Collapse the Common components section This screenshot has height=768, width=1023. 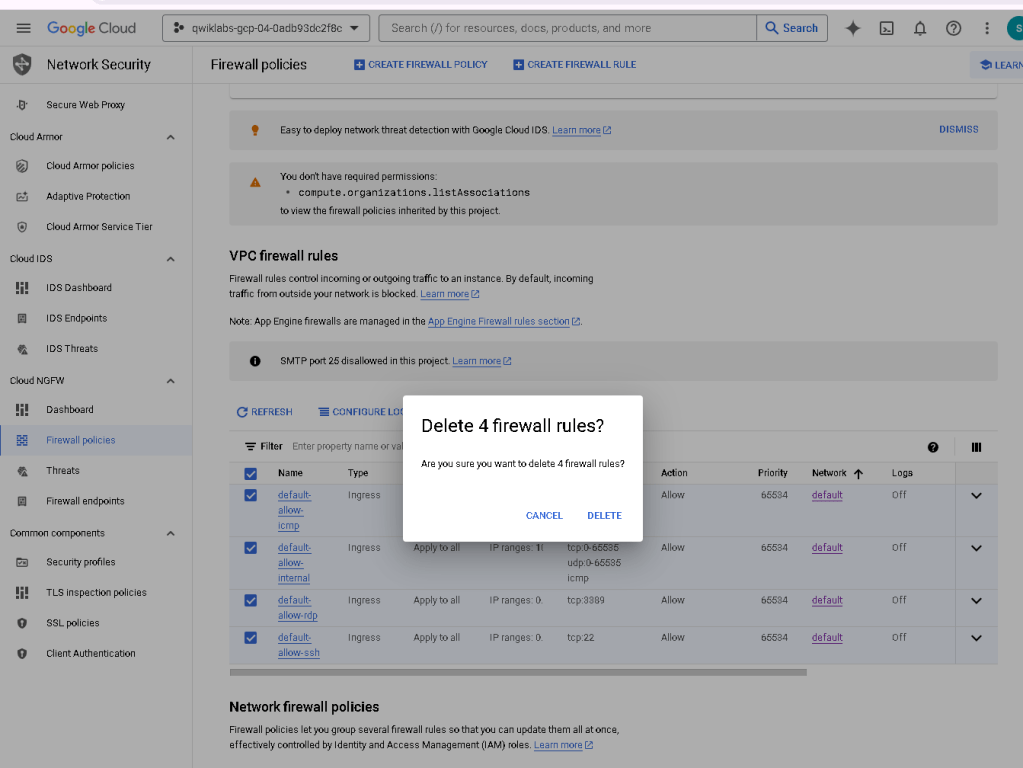tap(170, 533)
